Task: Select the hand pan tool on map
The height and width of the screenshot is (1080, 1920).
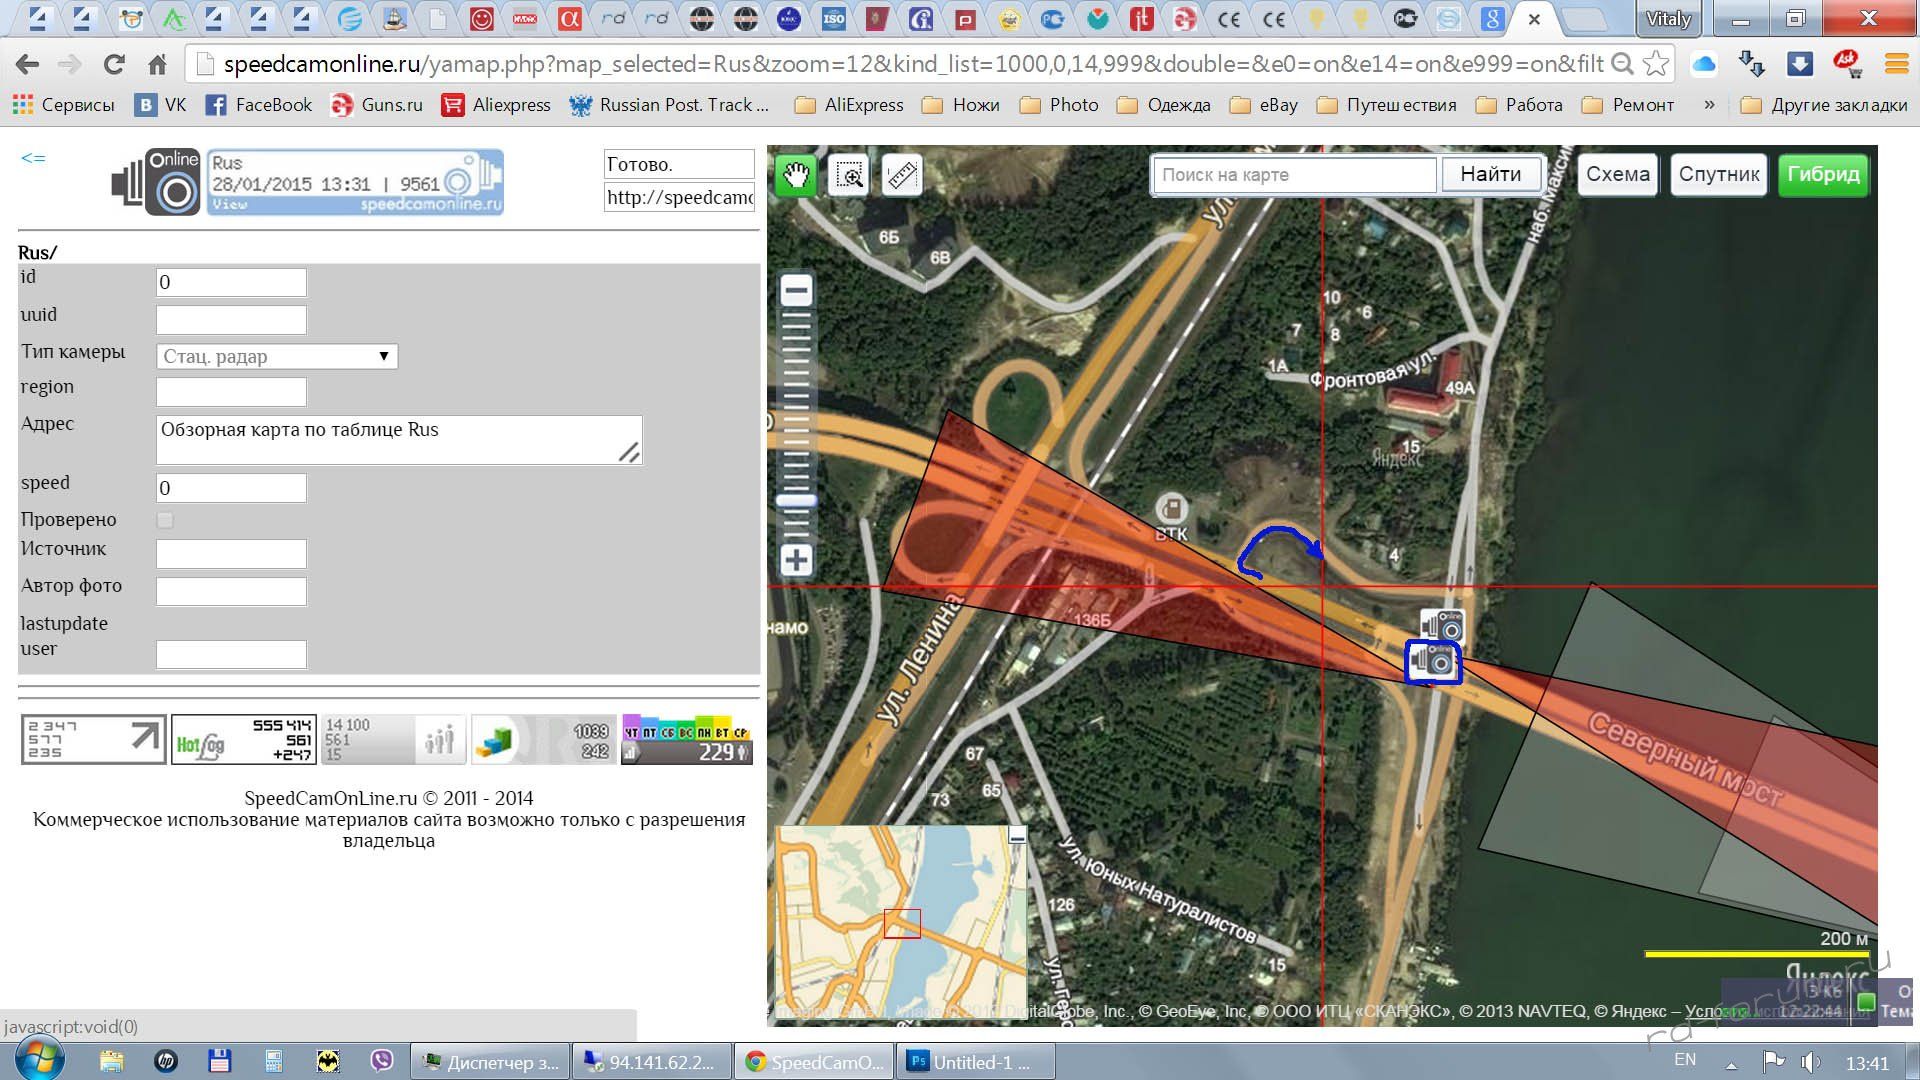Action: click(796, 176)
